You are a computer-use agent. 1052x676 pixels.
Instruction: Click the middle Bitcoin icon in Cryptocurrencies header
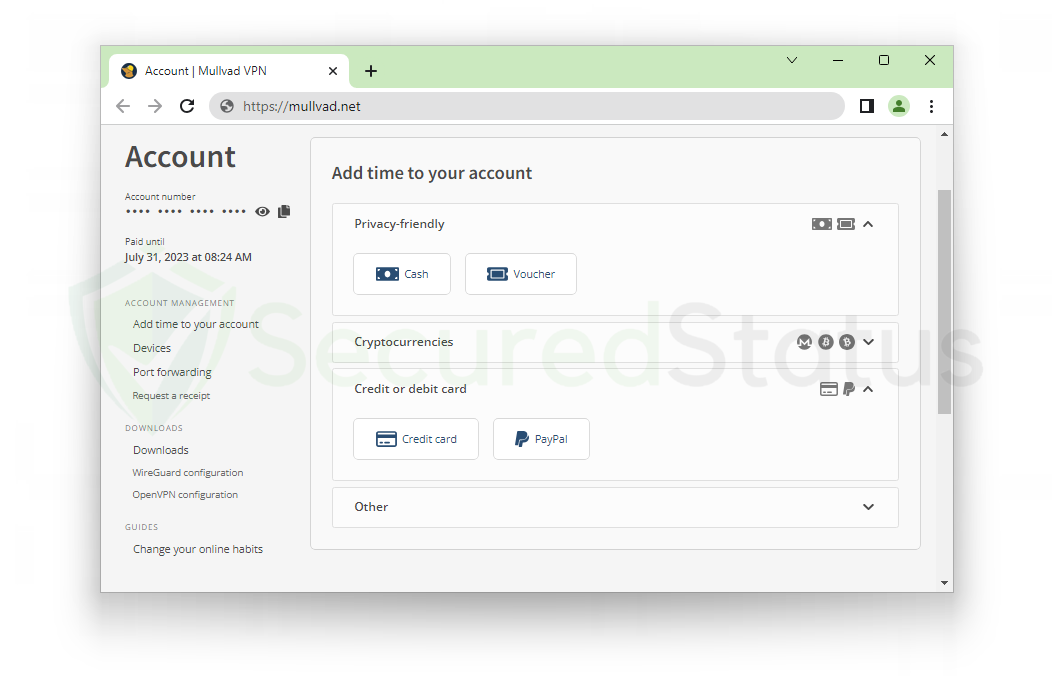[x=826, y=342]
